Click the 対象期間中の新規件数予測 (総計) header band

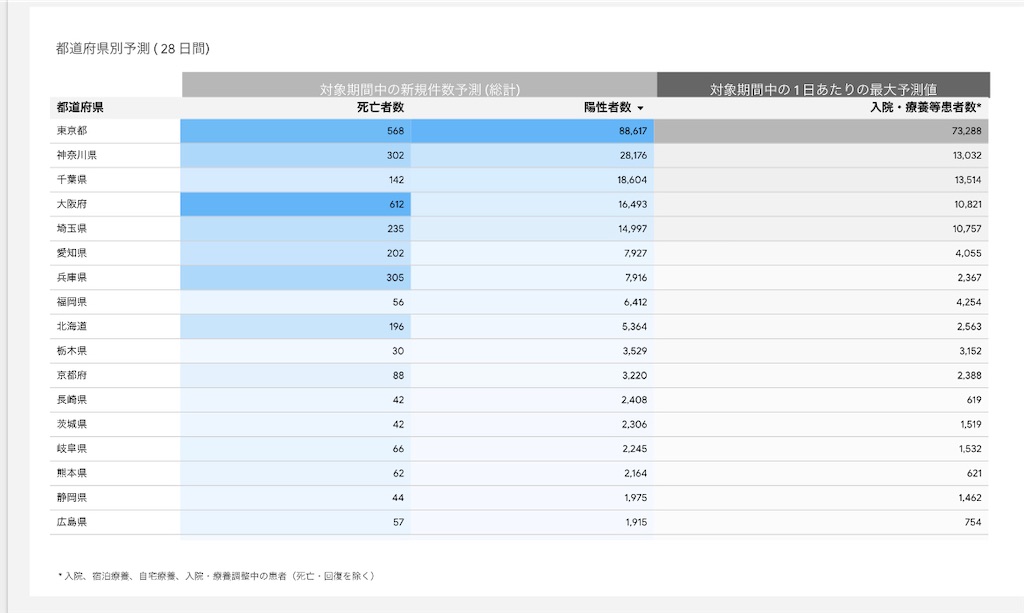pyautogui.click(x=419, y=86)
